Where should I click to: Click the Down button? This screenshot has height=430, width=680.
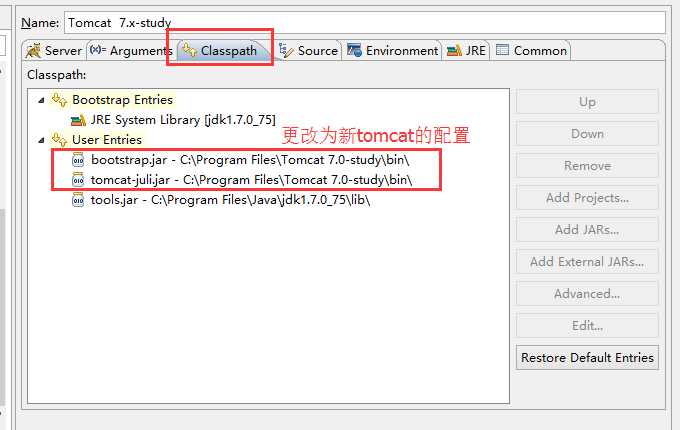pos(587,134)
